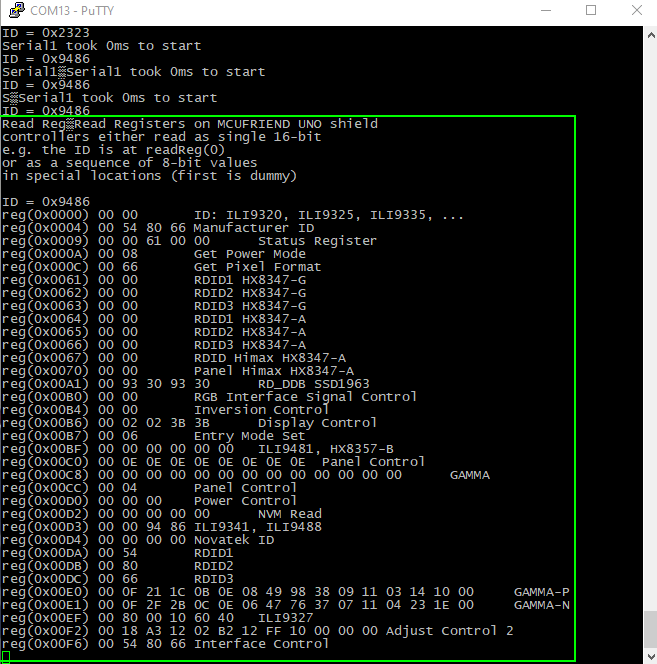This screenshot has height=664, width=657.
Task: Click the vertical scrollbar thumb
Action: tap(651, 629)
